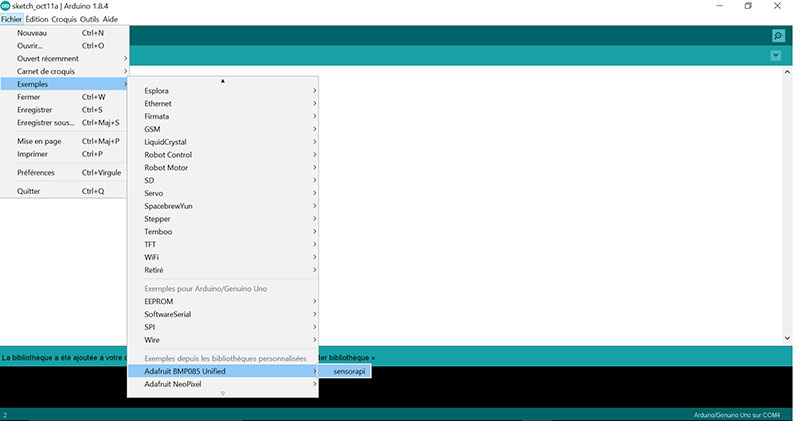Choose Enregistrer sous... menu item
The image size is (800, 421).
coord(64,122)
